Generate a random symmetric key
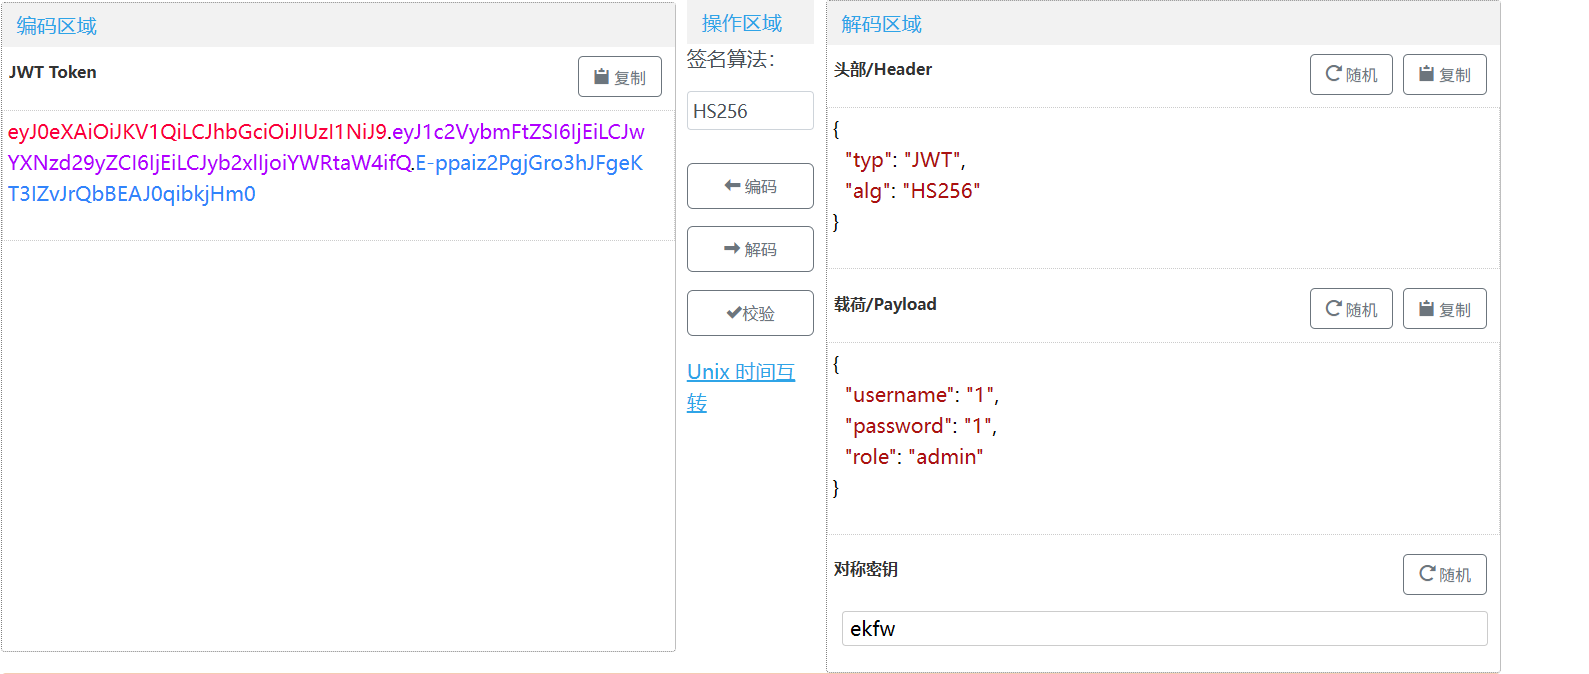 [x=1444, y=574]
